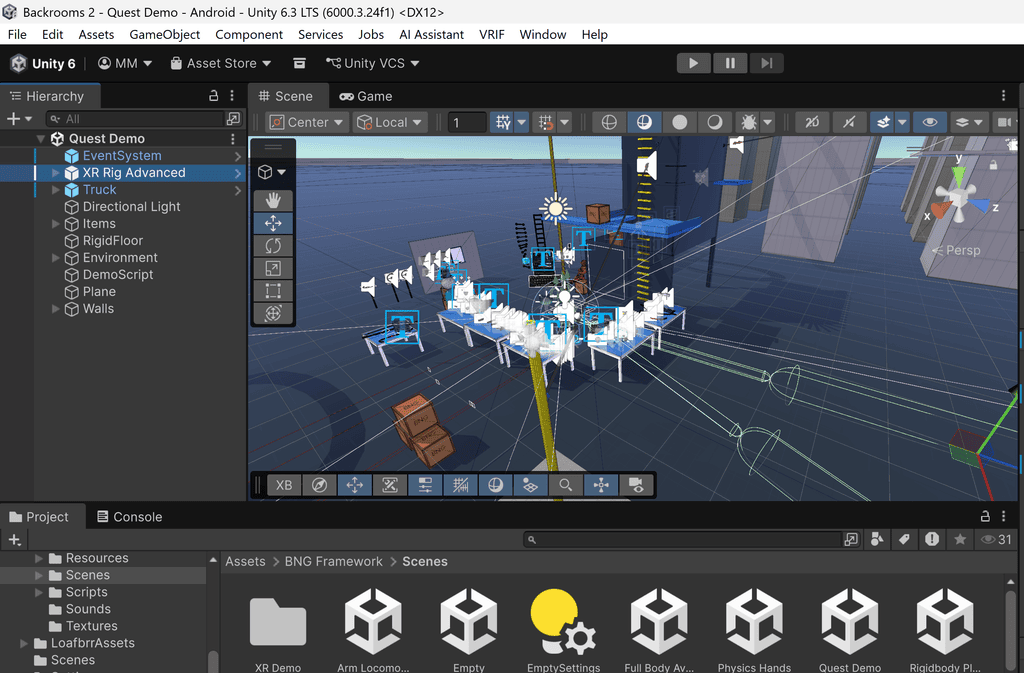
Task: Open Scene view panel options menu
Action: pos(1004,96)
